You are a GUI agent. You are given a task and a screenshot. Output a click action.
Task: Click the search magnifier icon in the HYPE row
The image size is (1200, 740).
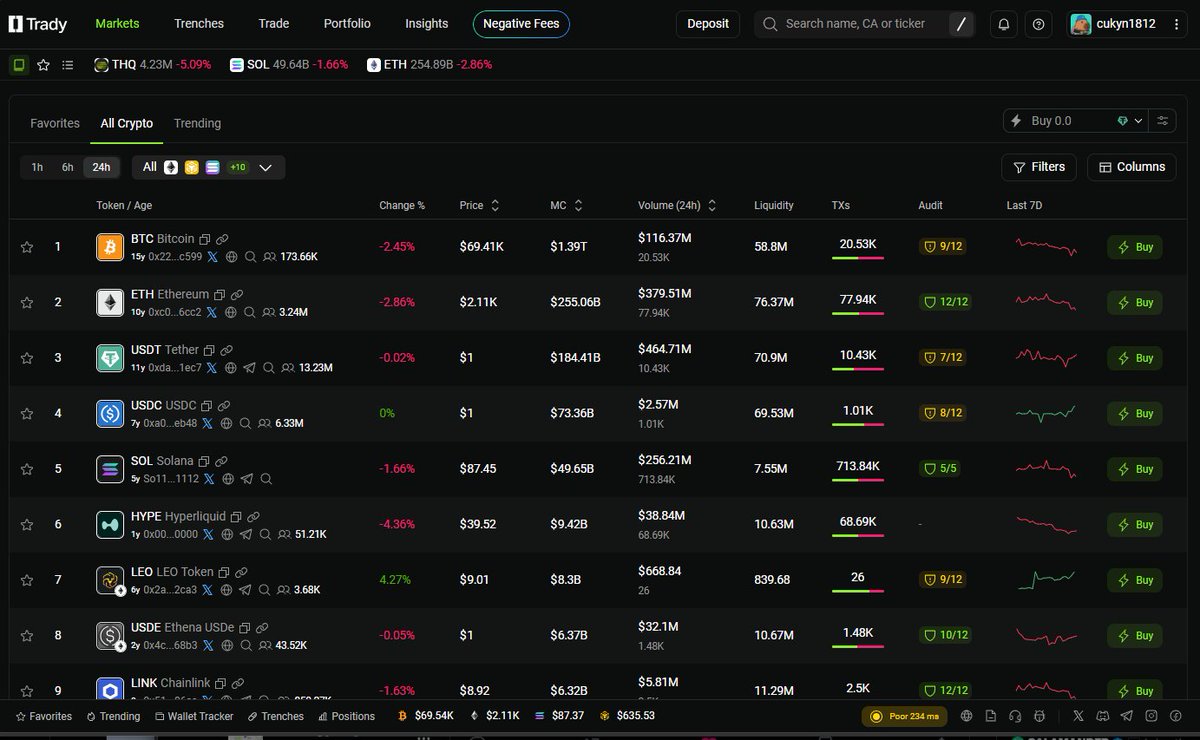click(x=266, y=534)
